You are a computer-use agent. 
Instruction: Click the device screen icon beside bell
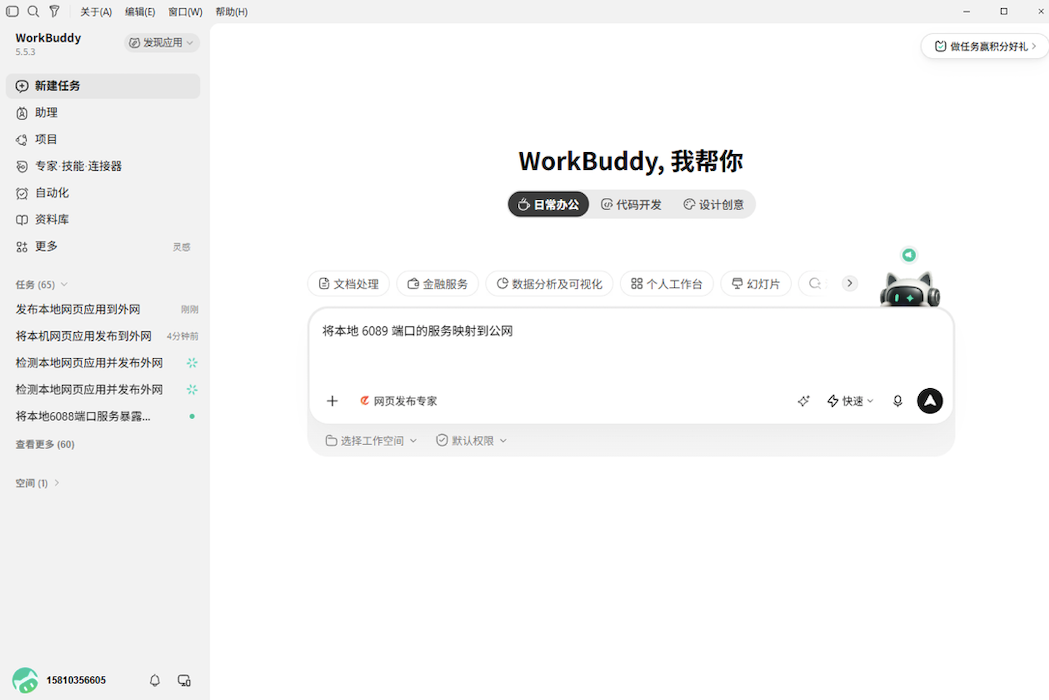click(x=184, y=681)
